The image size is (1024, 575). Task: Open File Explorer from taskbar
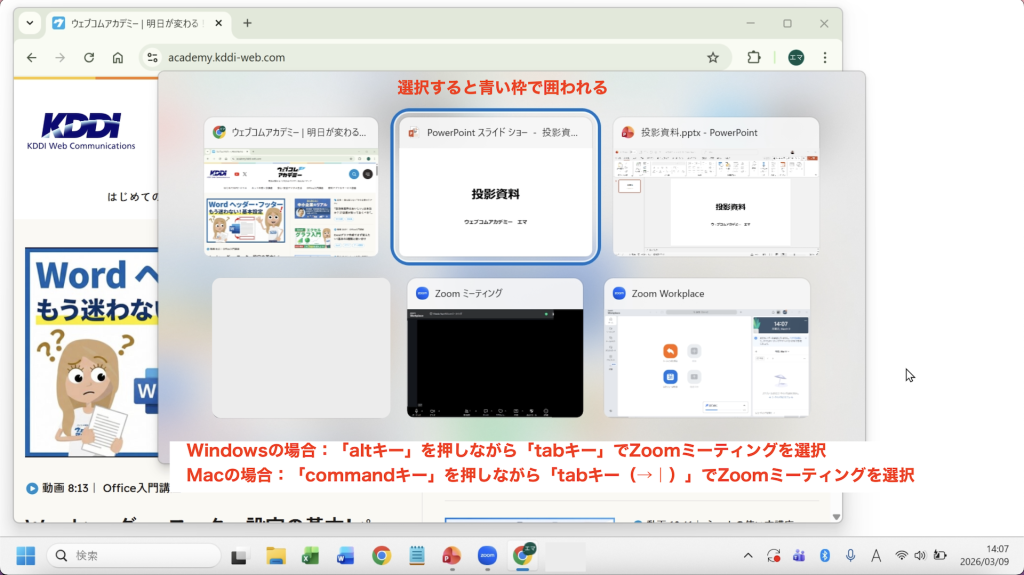(x=276, y=556)
